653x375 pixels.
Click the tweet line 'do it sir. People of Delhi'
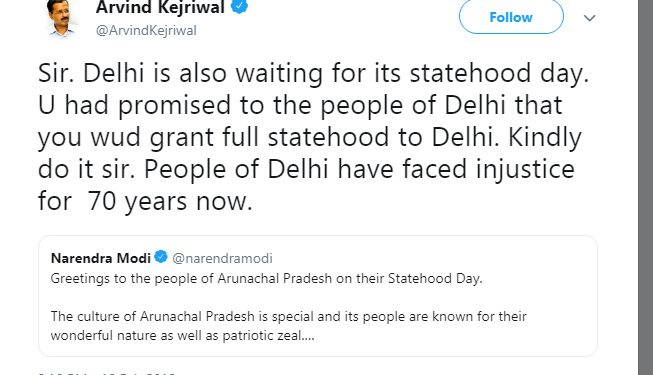[307, 170]
